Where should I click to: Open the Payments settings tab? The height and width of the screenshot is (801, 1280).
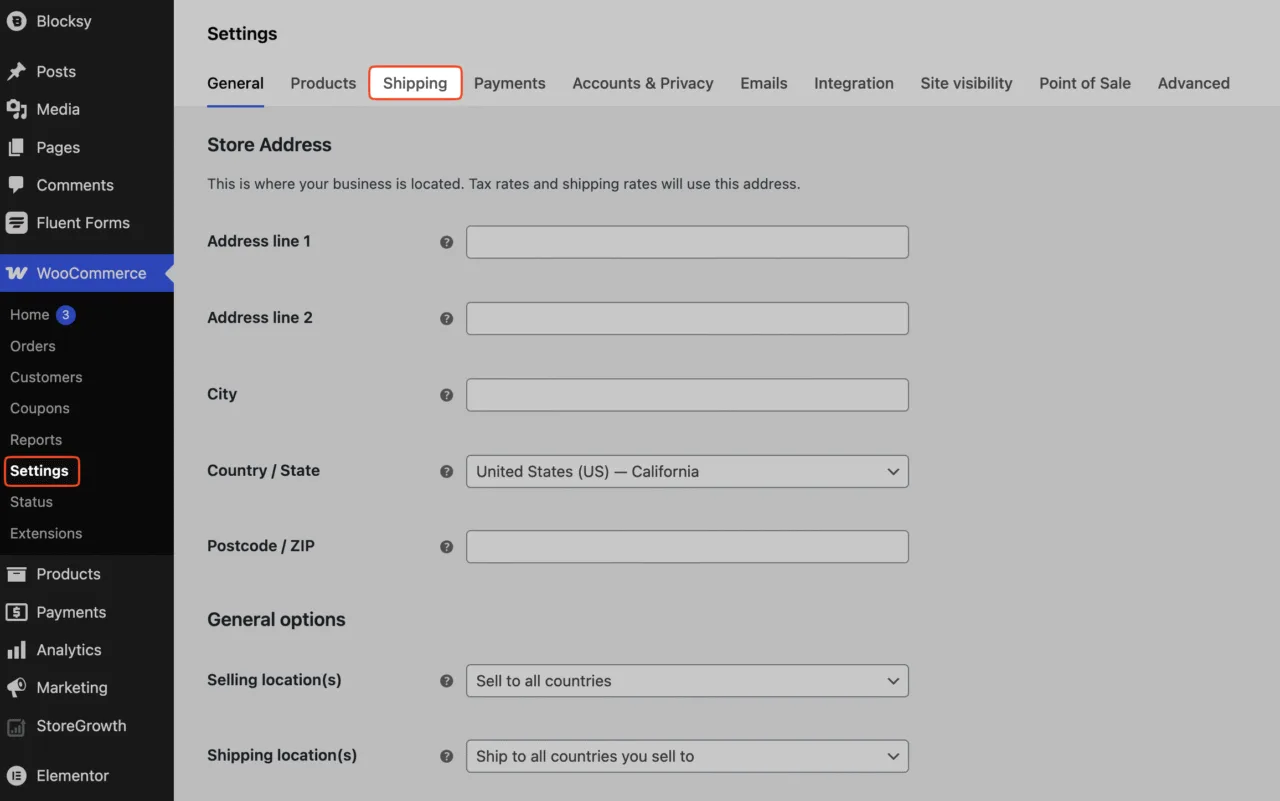(x=510, y=83)
